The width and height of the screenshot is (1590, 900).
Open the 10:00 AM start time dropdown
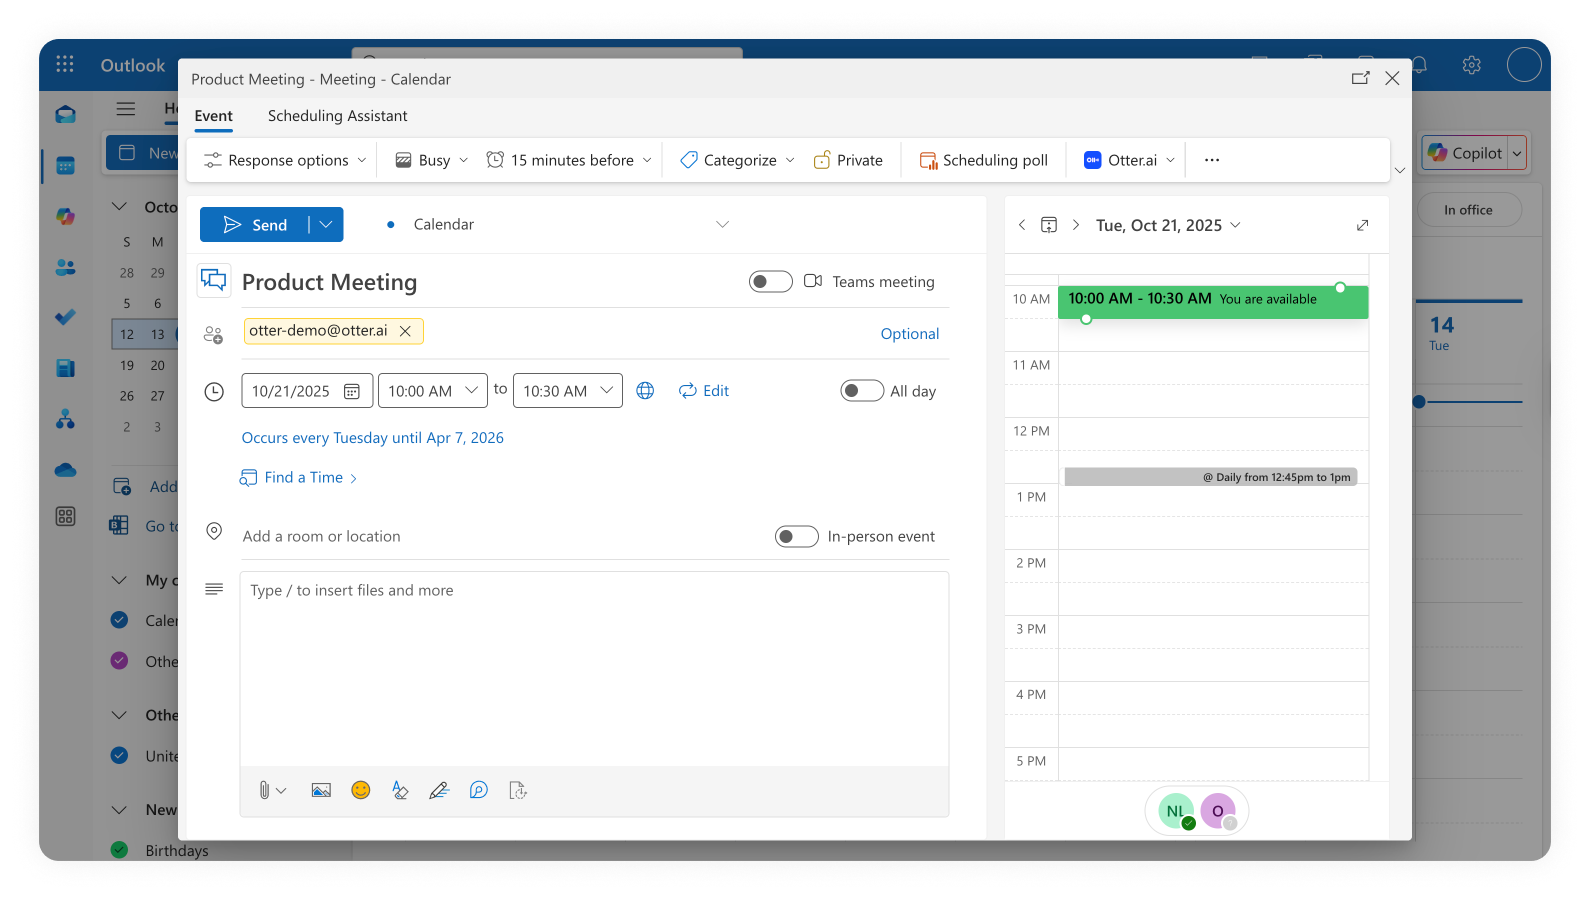coord(433,391)
